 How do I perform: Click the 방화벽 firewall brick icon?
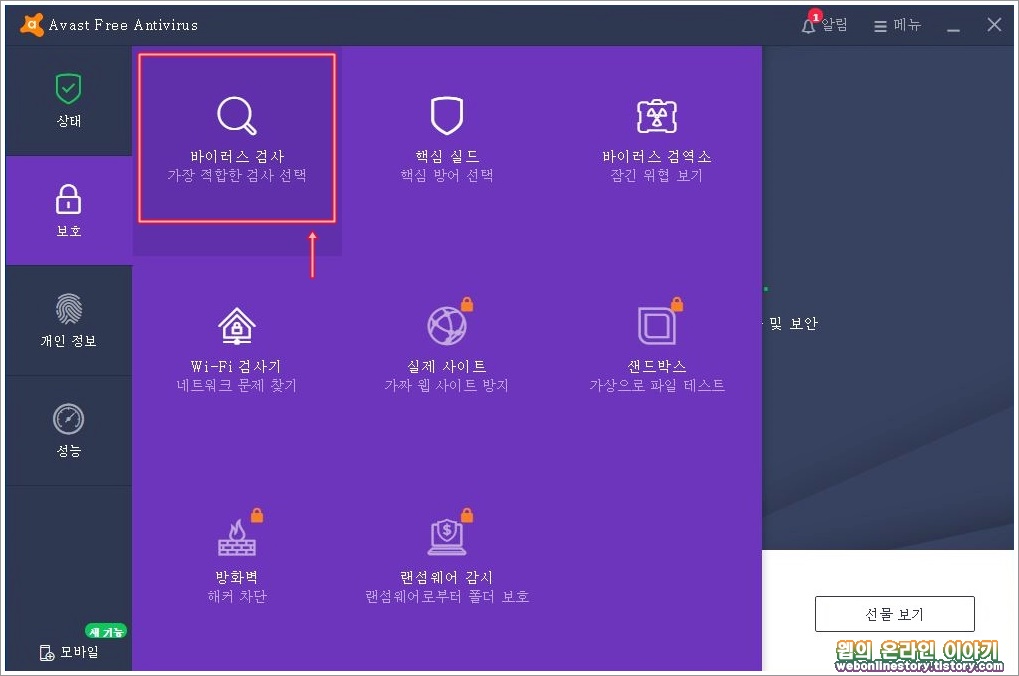click(x=237, y=538)
